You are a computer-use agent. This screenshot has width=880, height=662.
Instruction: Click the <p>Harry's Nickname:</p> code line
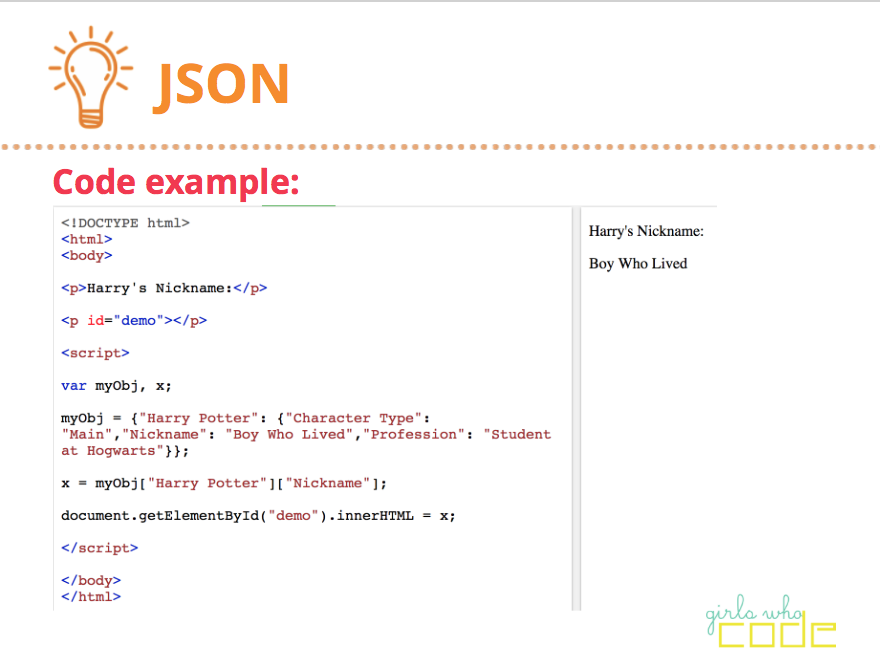[x=164, y=288]
